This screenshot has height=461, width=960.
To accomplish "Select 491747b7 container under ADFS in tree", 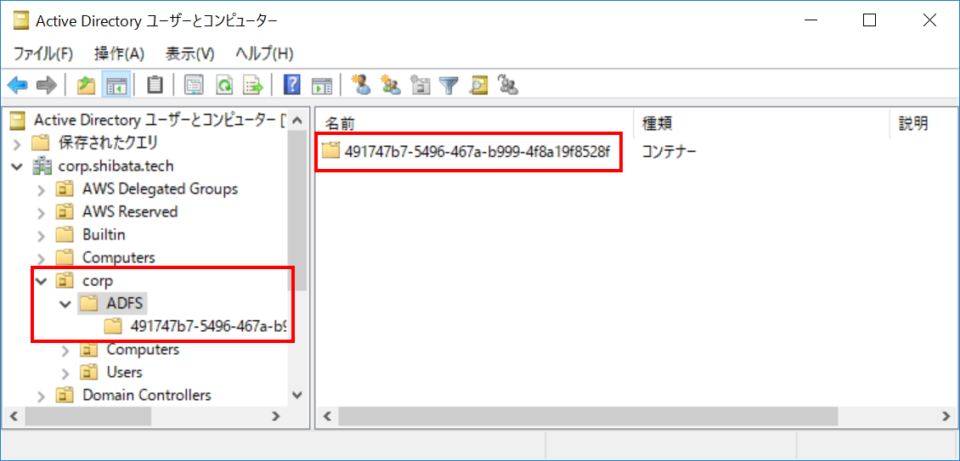I will coord(208,326).
